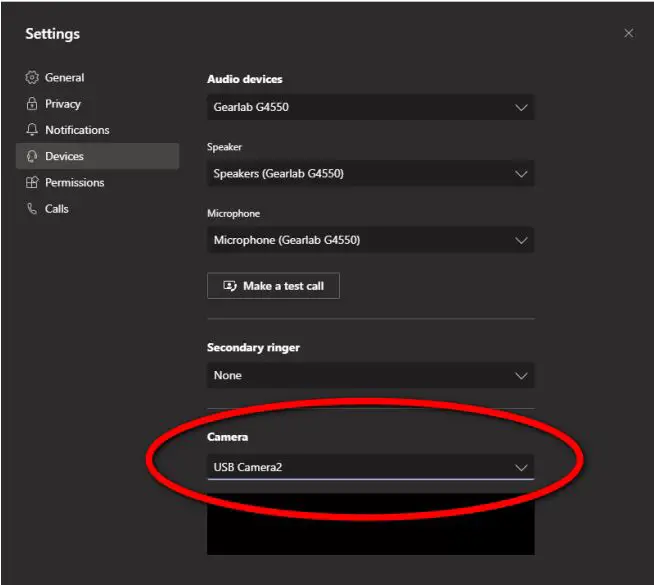Expand the Audio devices dropdown

tap(370, 107)
